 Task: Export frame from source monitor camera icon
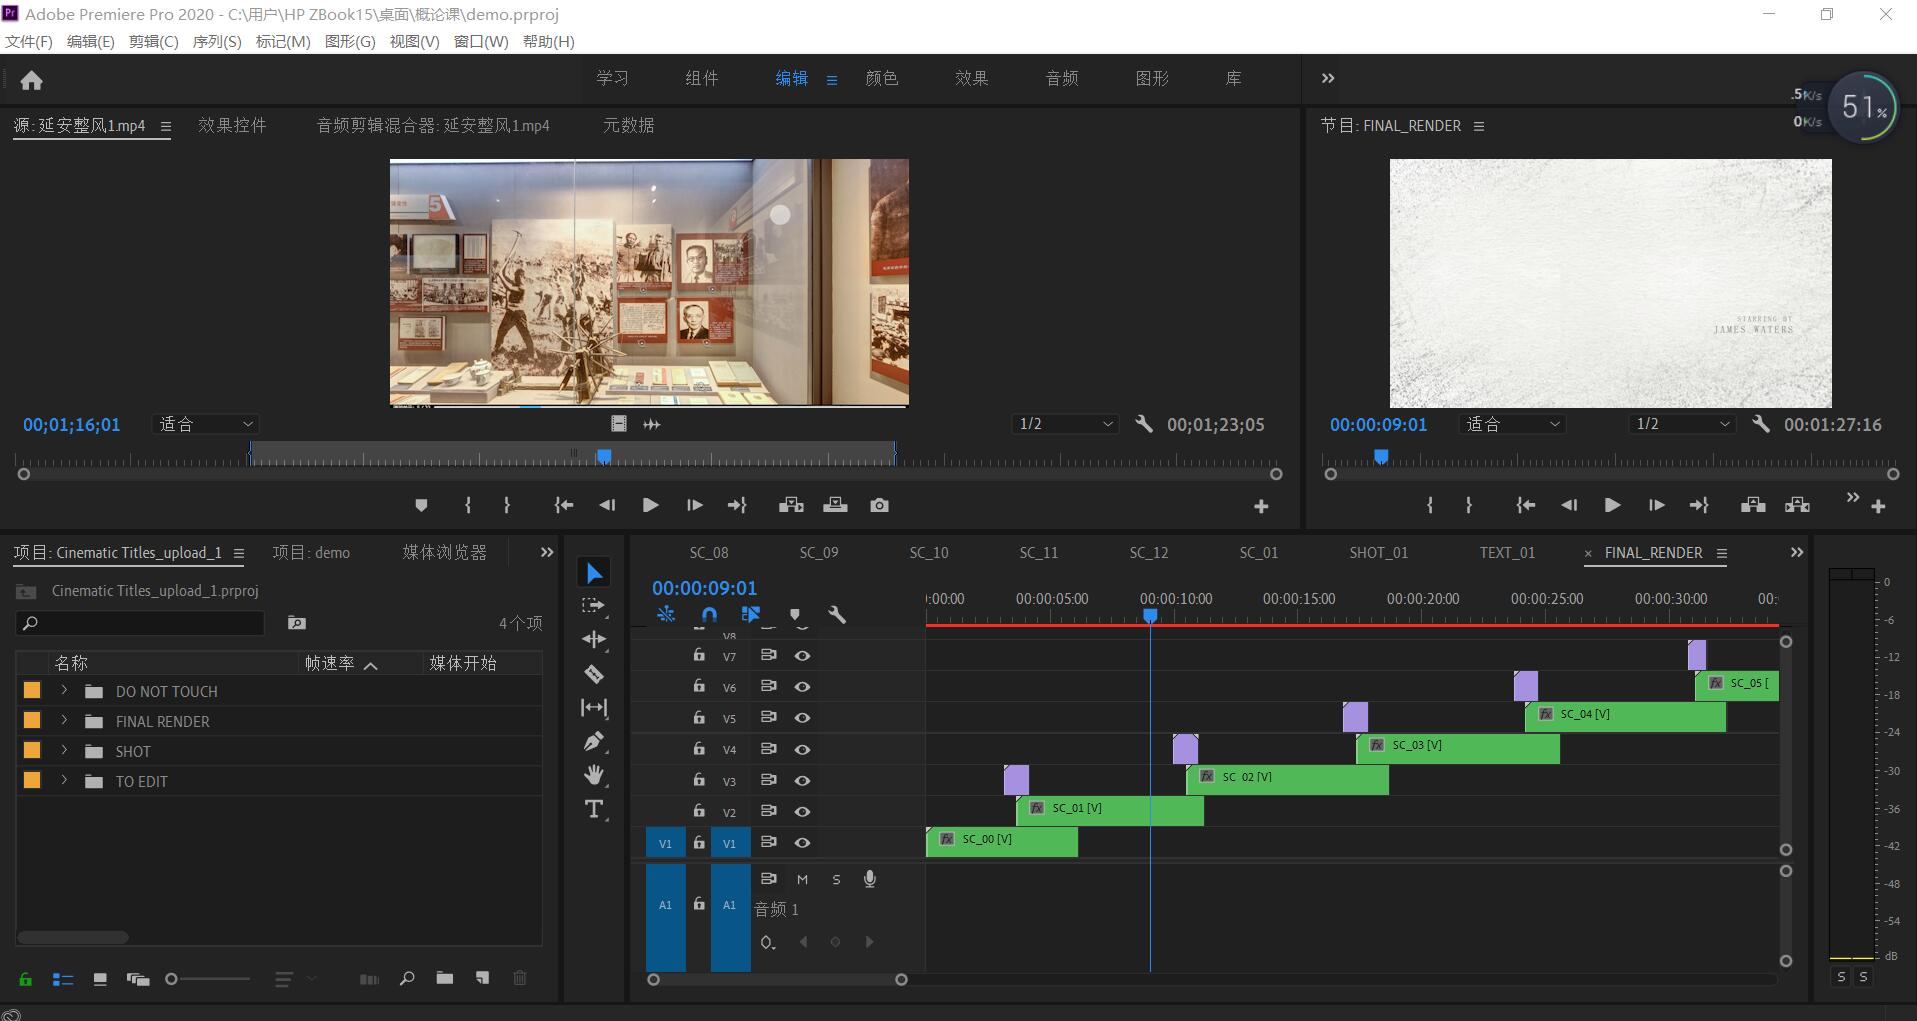click(x=879, y=506)
